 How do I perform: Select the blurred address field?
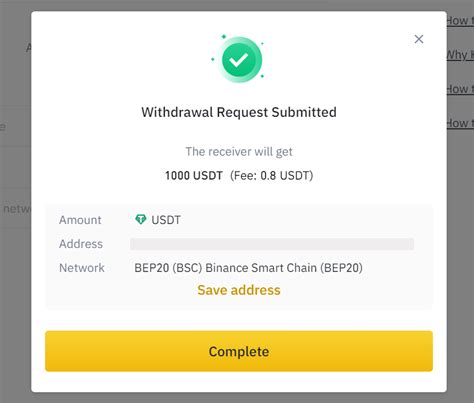point(272,244)
